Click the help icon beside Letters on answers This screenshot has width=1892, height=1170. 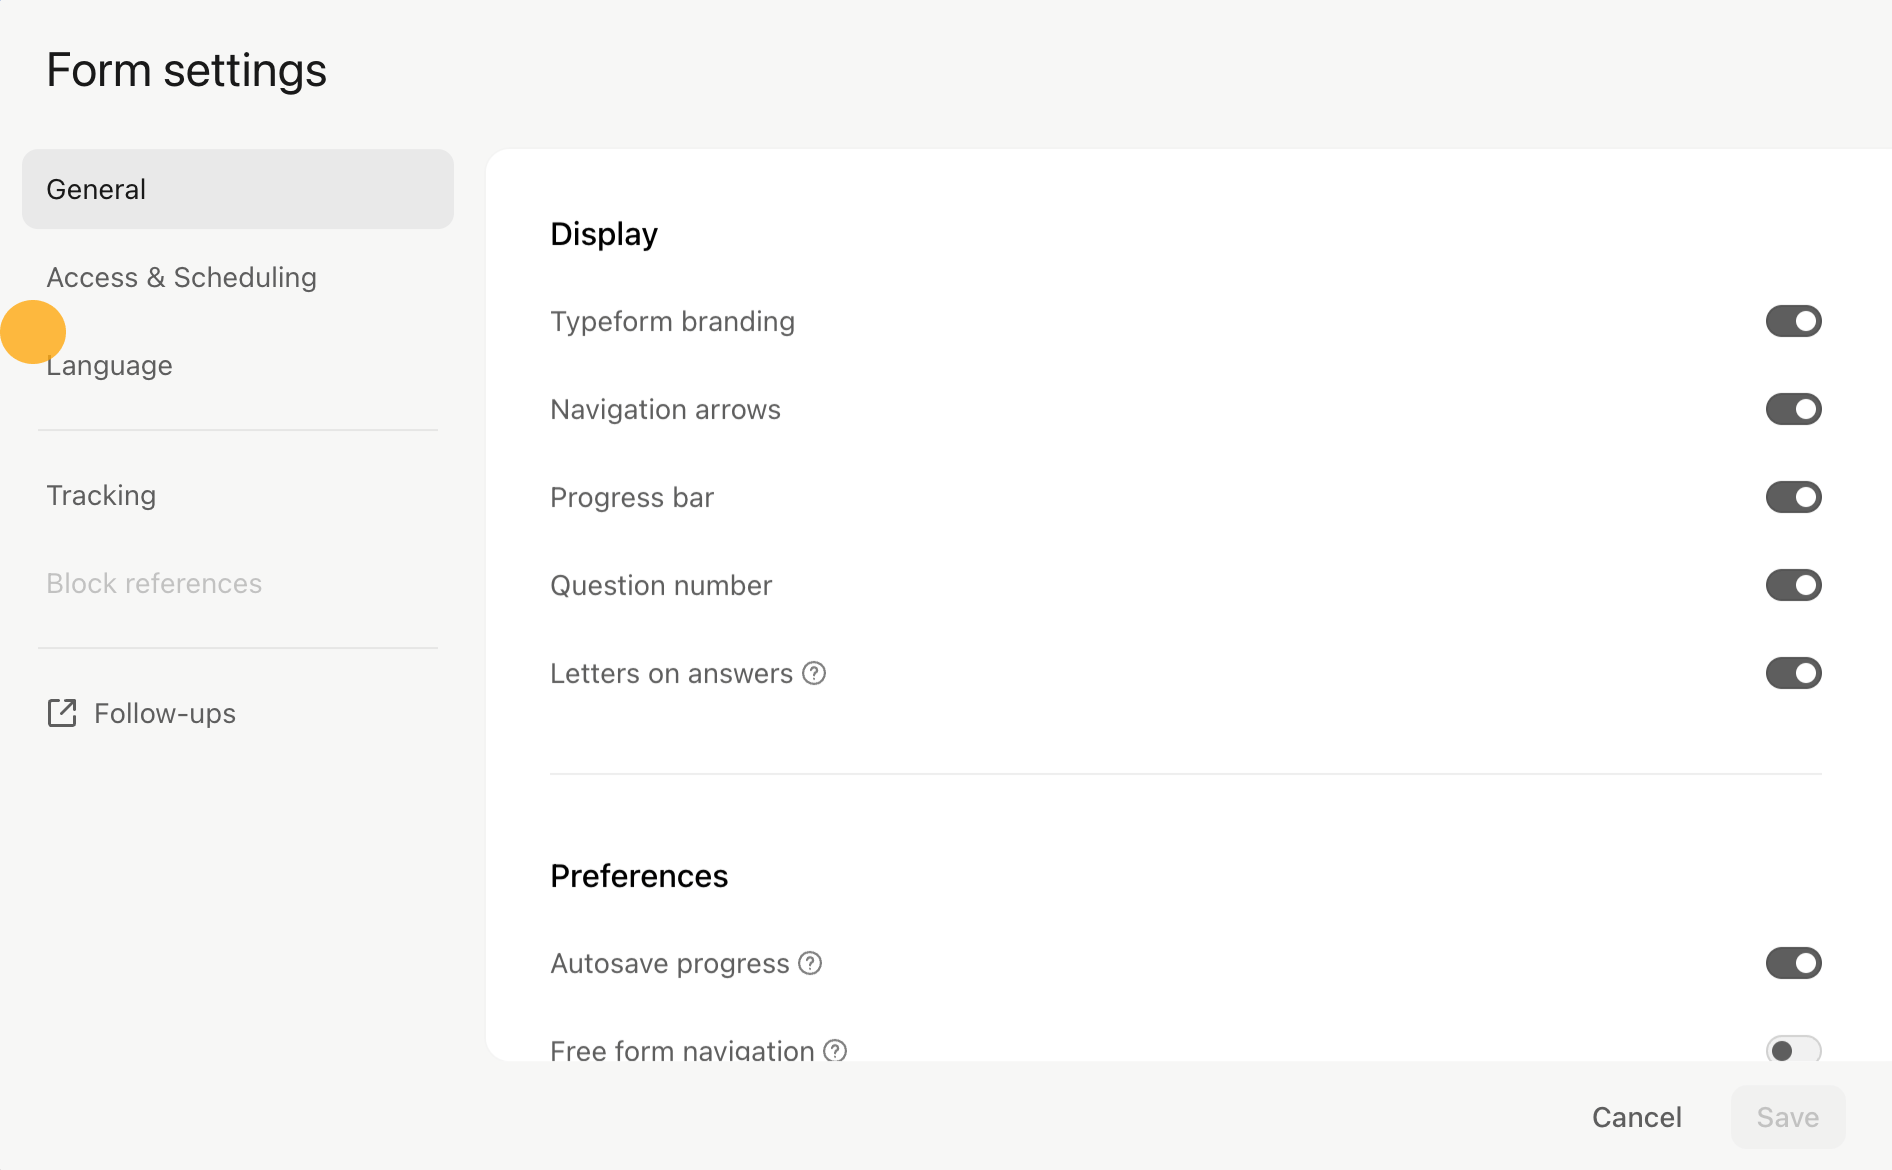coord(814,673)
